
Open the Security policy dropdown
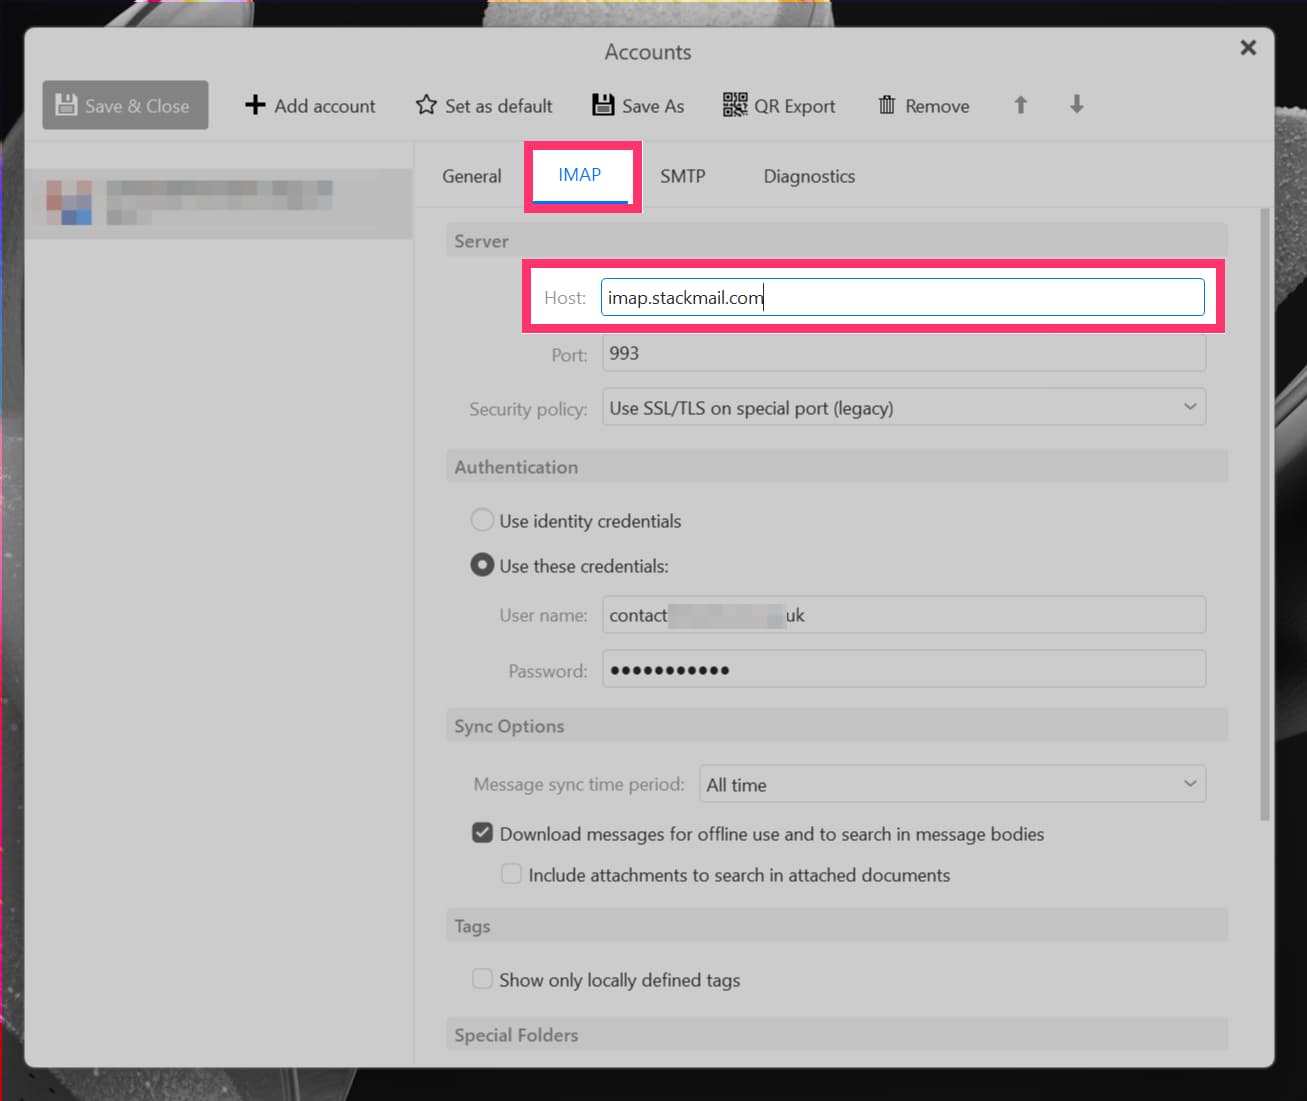903,408
